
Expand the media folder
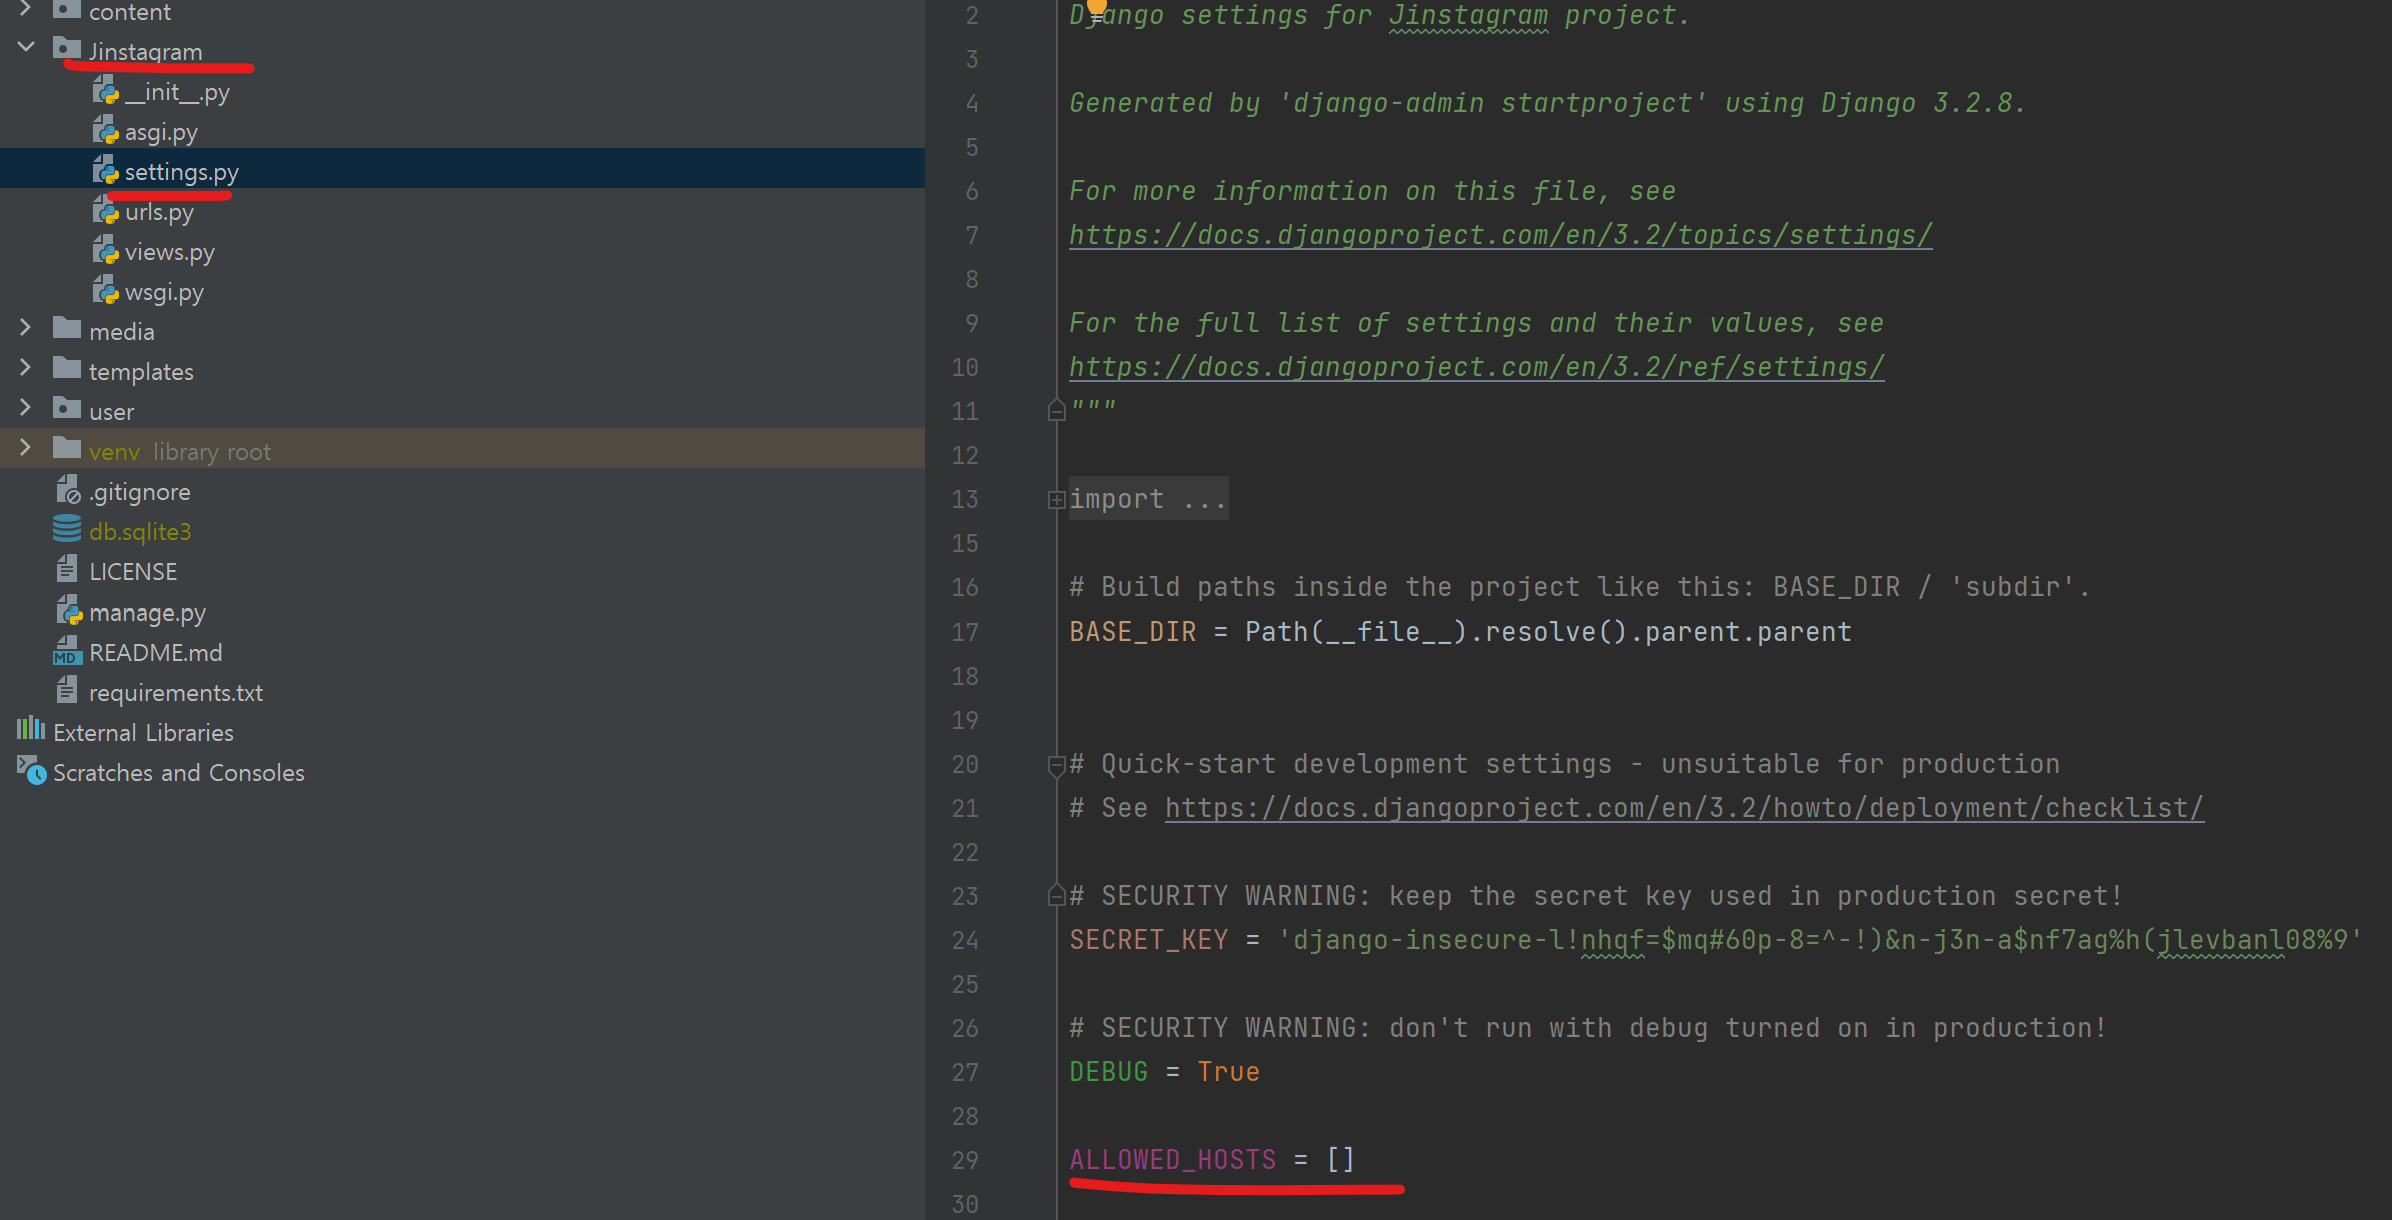coord(26,328)
